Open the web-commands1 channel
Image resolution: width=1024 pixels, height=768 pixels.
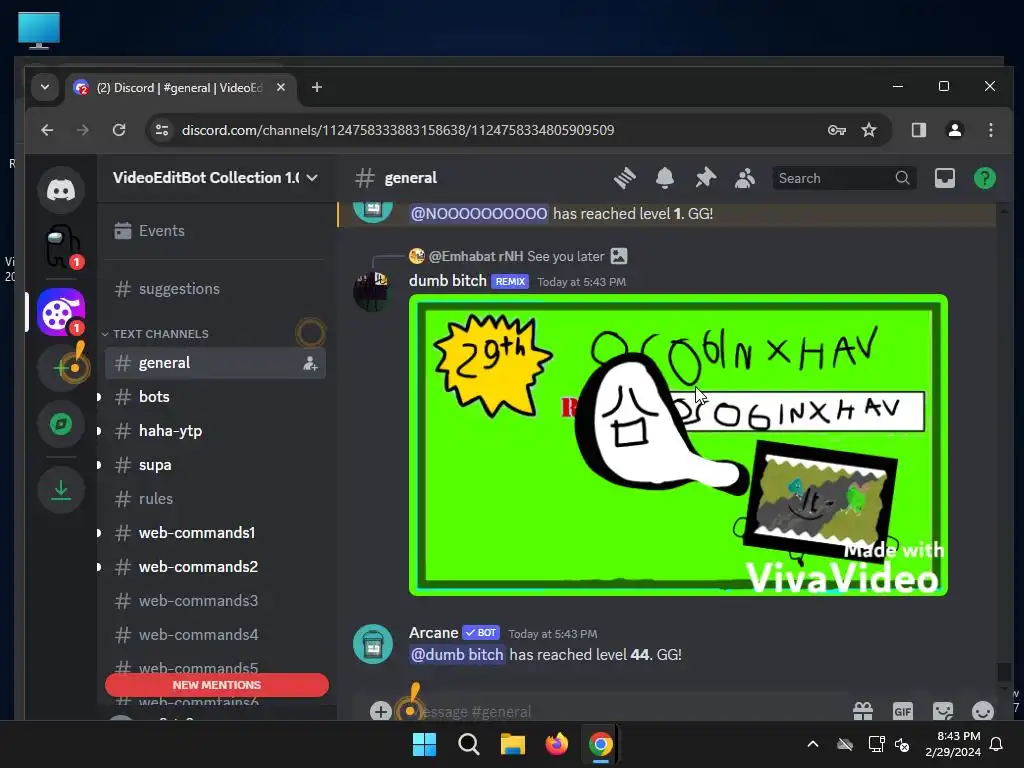click(x=216, y=533)
